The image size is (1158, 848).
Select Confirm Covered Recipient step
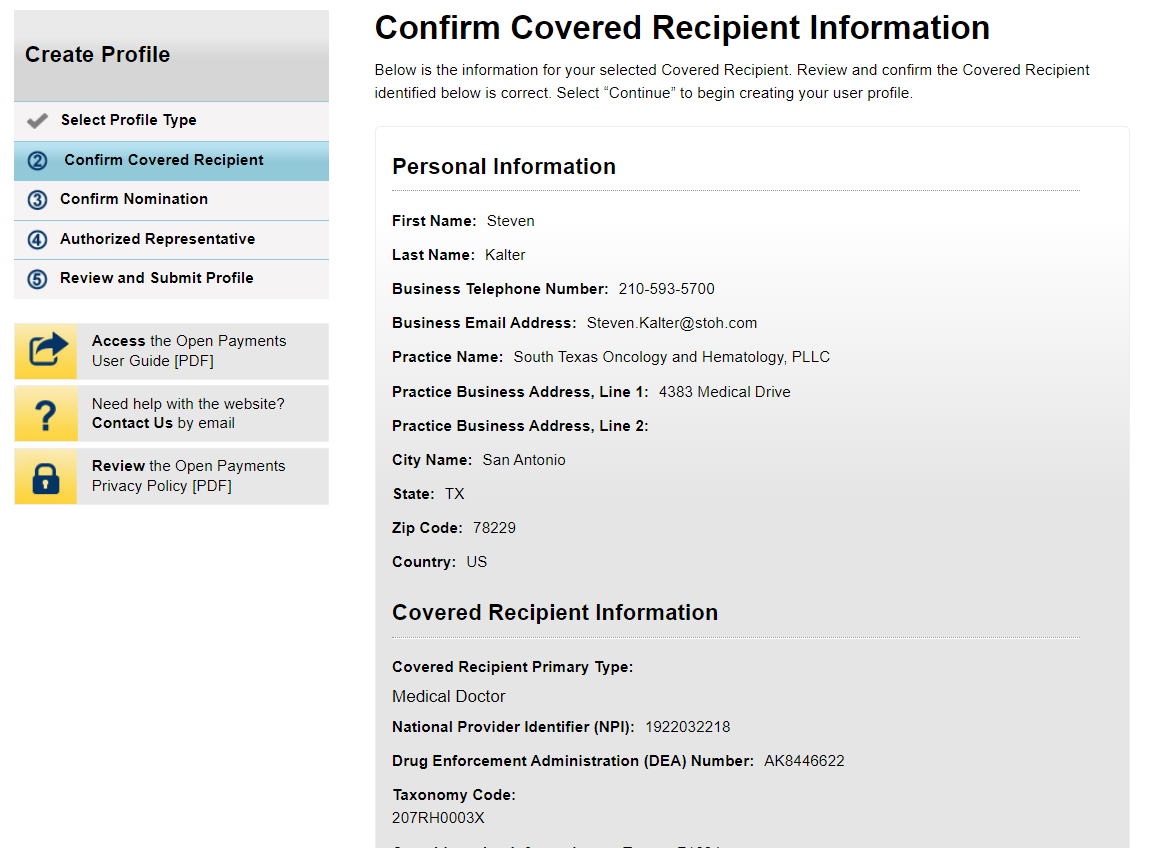click(x=164, y=160)
